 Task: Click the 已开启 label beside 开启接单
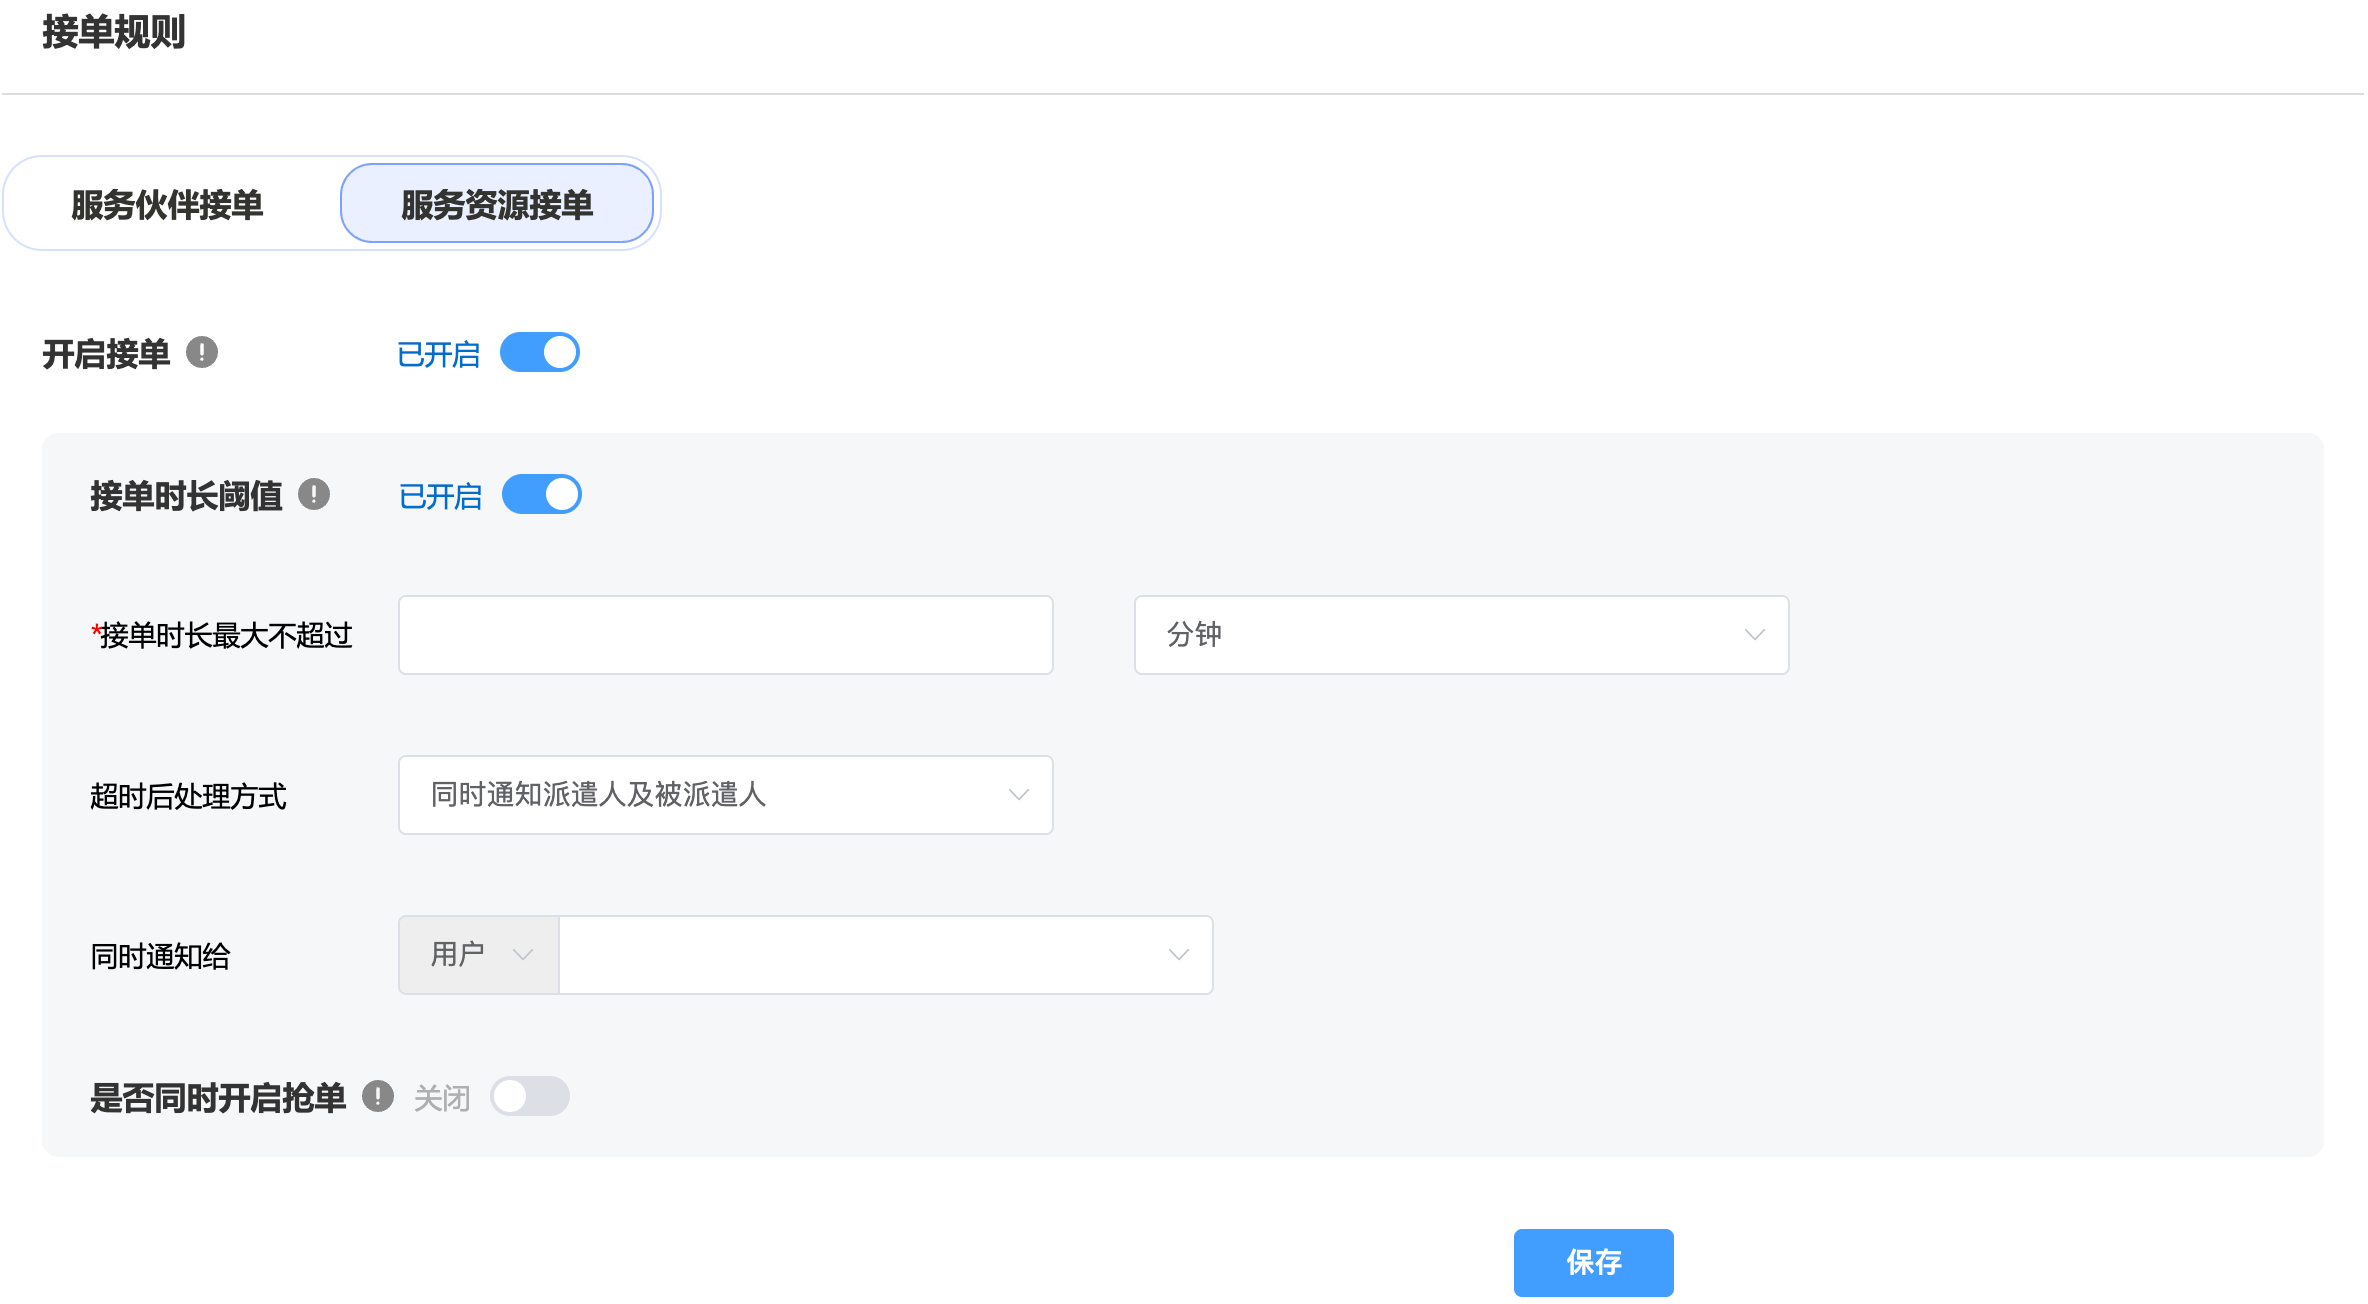438,354
